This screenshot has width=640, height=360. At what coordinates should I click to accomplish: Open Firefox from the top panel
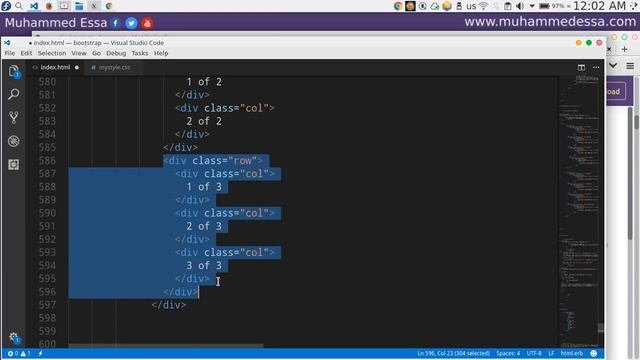(49, 6)
